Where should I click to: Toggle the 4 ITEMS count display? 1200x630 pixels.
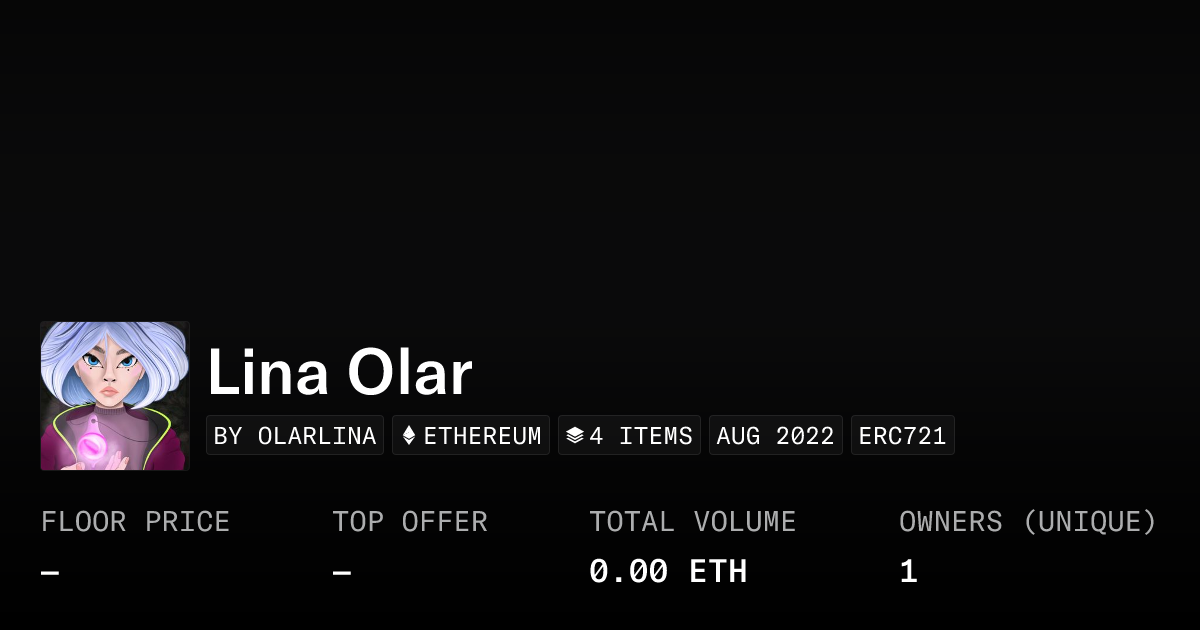tap(629, 434)
